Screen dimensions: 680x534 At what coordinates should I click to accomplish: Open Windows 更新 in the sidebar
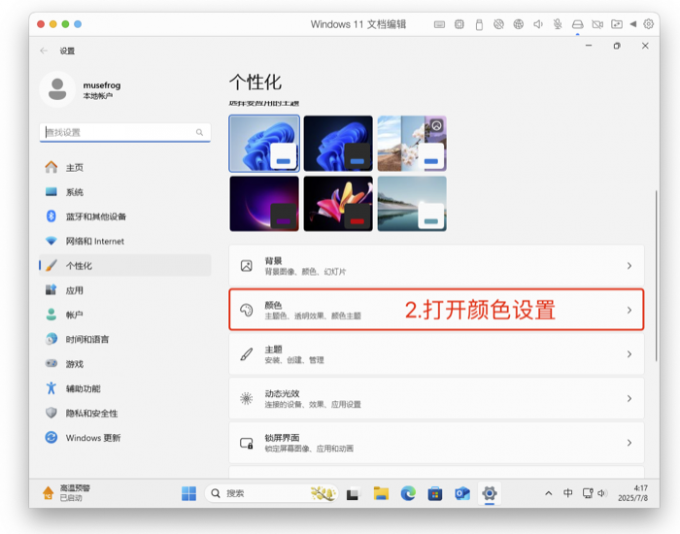[125, 437]
